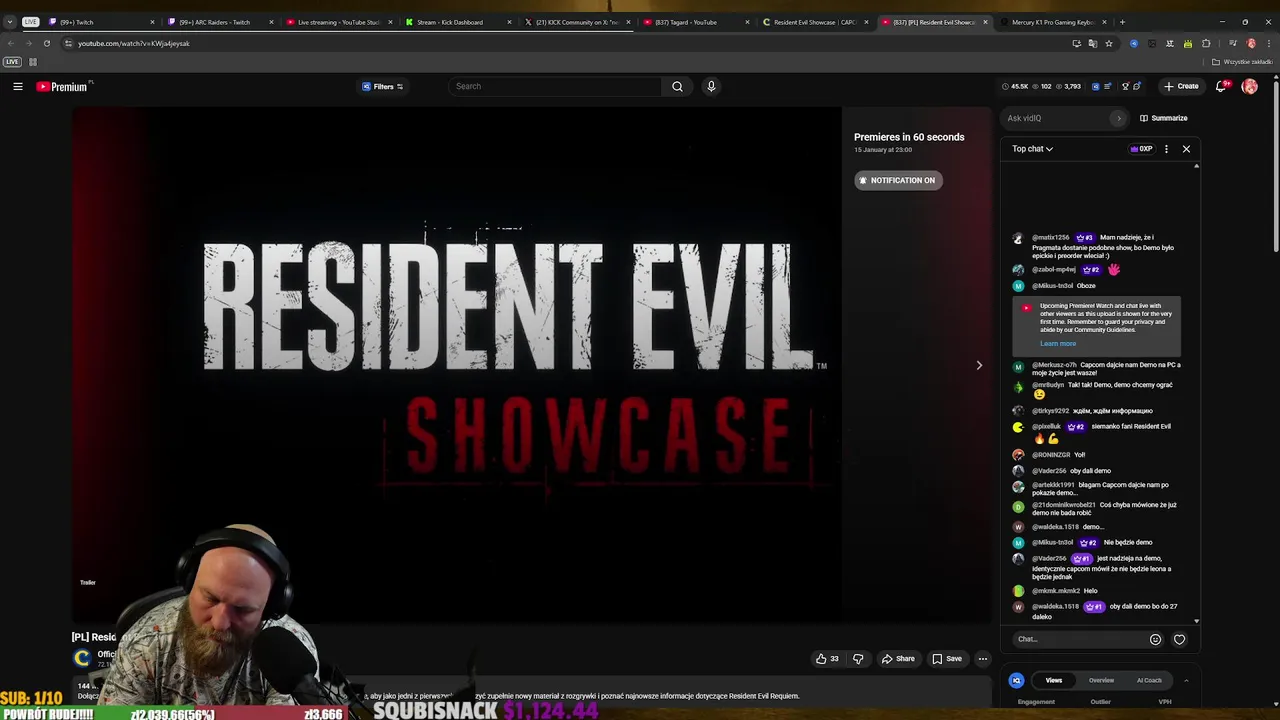1280x720 pixels.
Task: Open the tab search dropdown arrow
Action: point(10,22)
